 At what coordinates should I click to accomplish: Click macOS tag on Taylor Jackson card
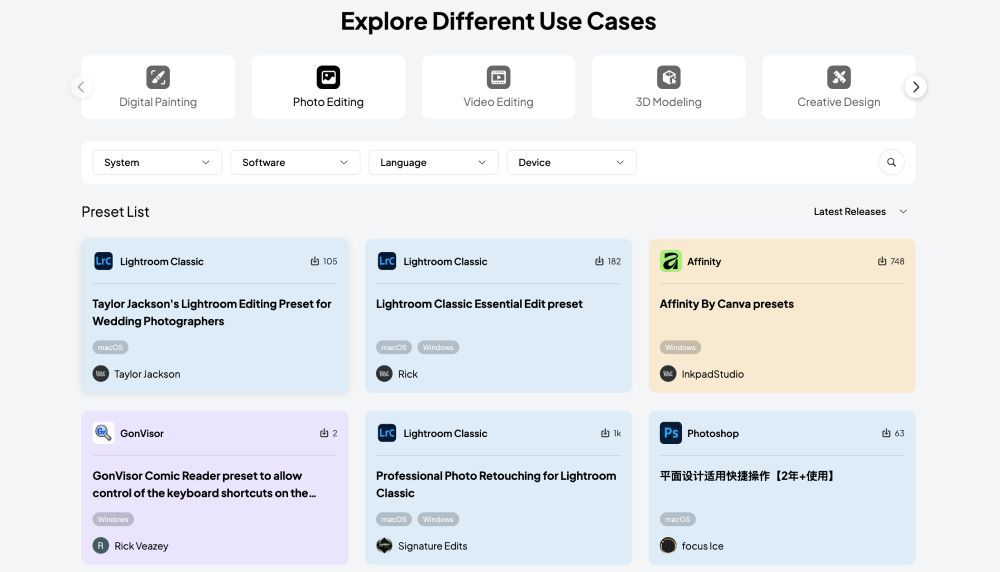pos(110,348)
